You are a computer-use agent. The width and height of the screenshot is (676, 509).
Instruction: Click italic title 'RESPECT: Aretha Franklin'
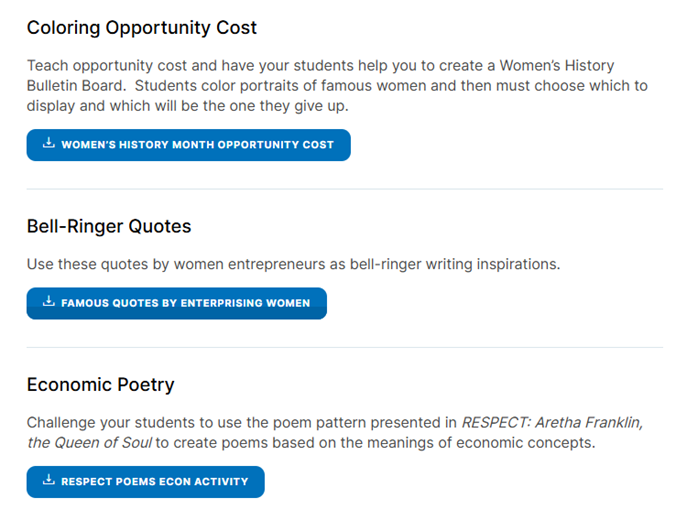(551, 423)
